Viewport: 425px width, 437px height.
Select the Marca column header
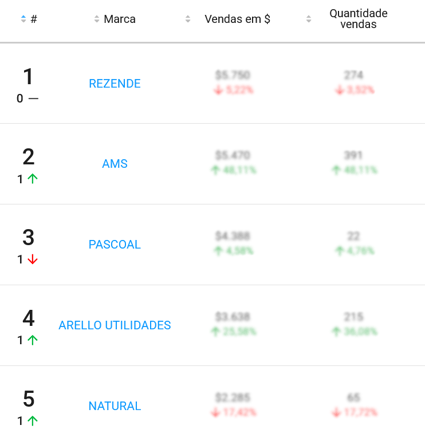[x=120, y=19]
